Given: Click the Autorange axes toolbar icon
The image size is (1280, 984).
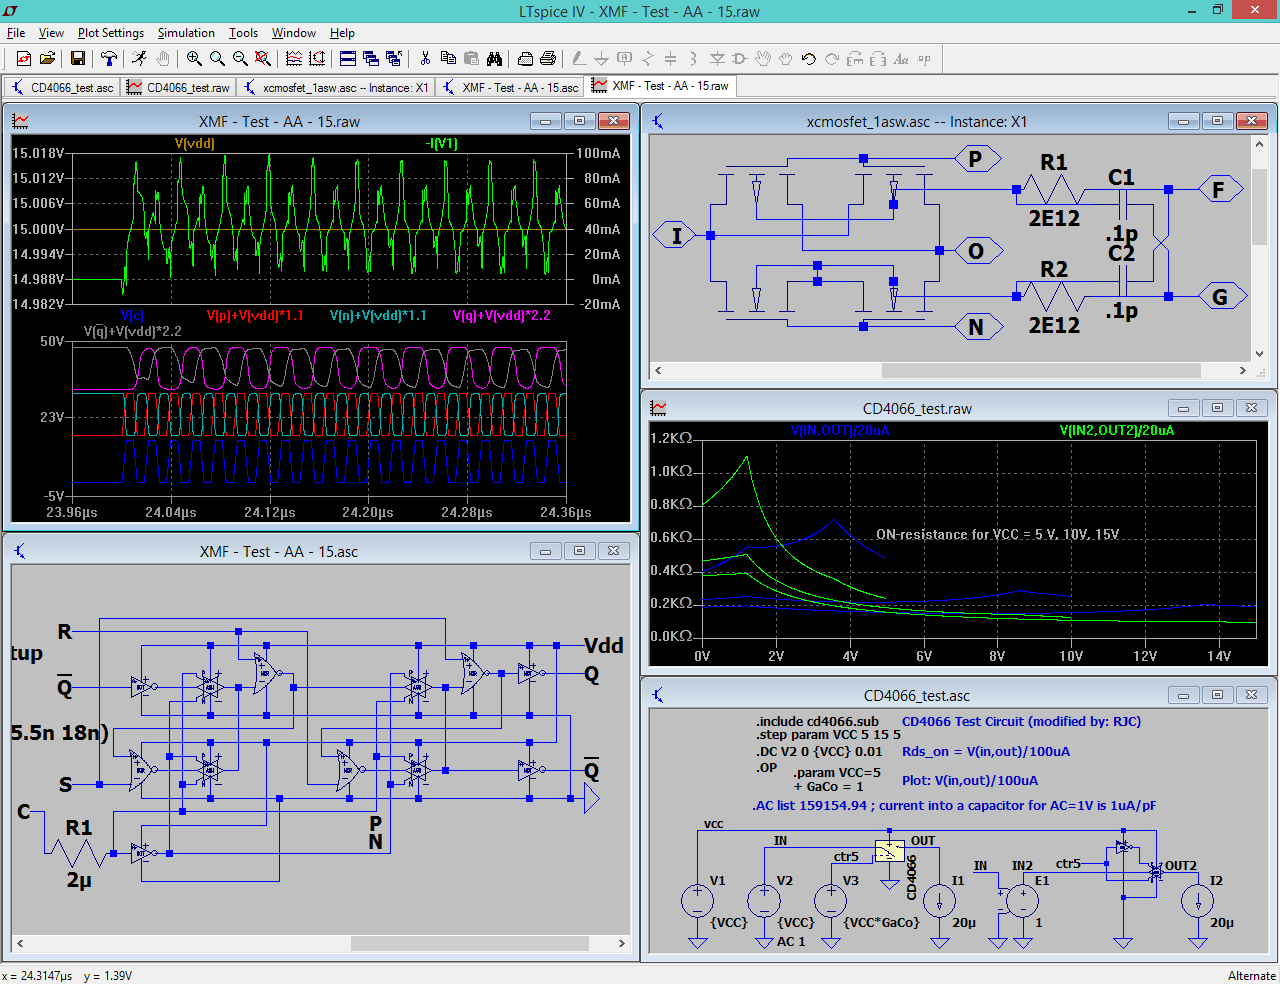Looking at the screenshot, I should [317, 59].
